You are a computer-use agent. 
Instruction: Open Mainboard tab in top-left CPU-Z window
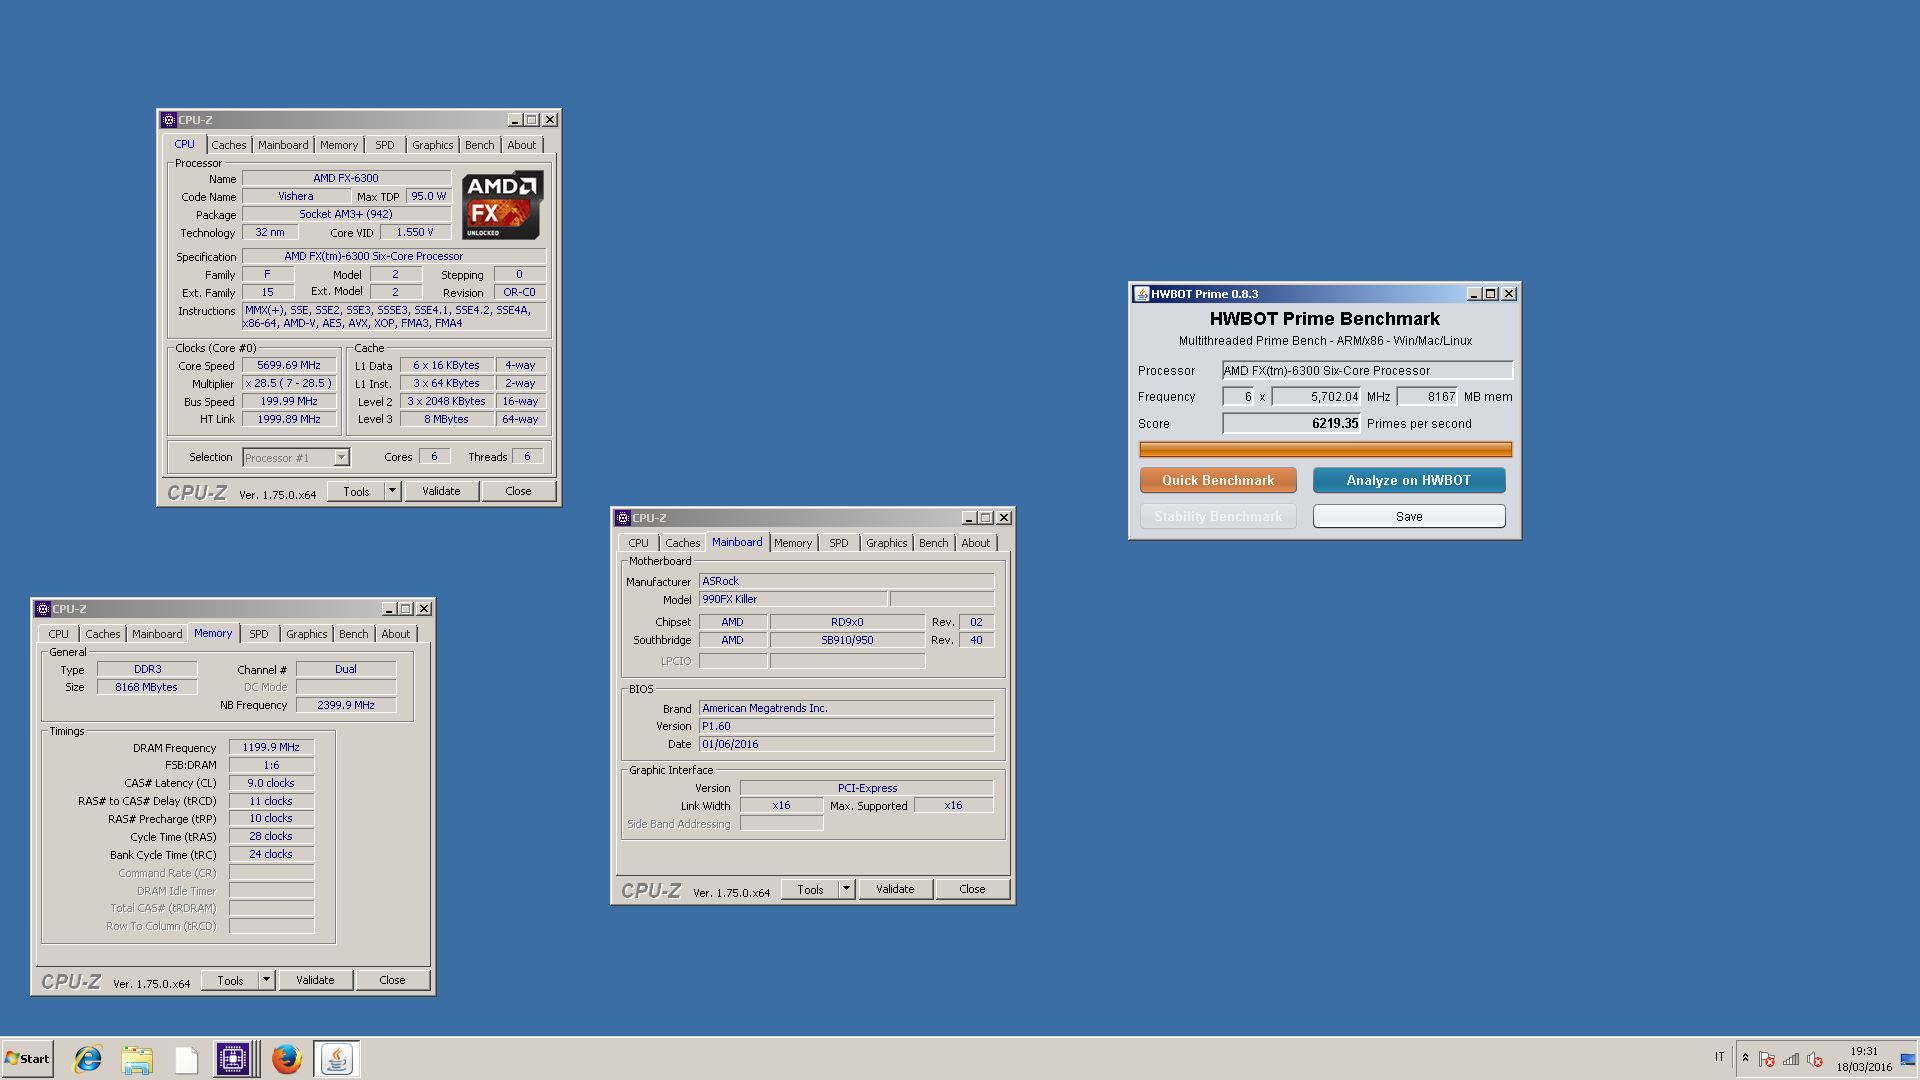(283, 145)
